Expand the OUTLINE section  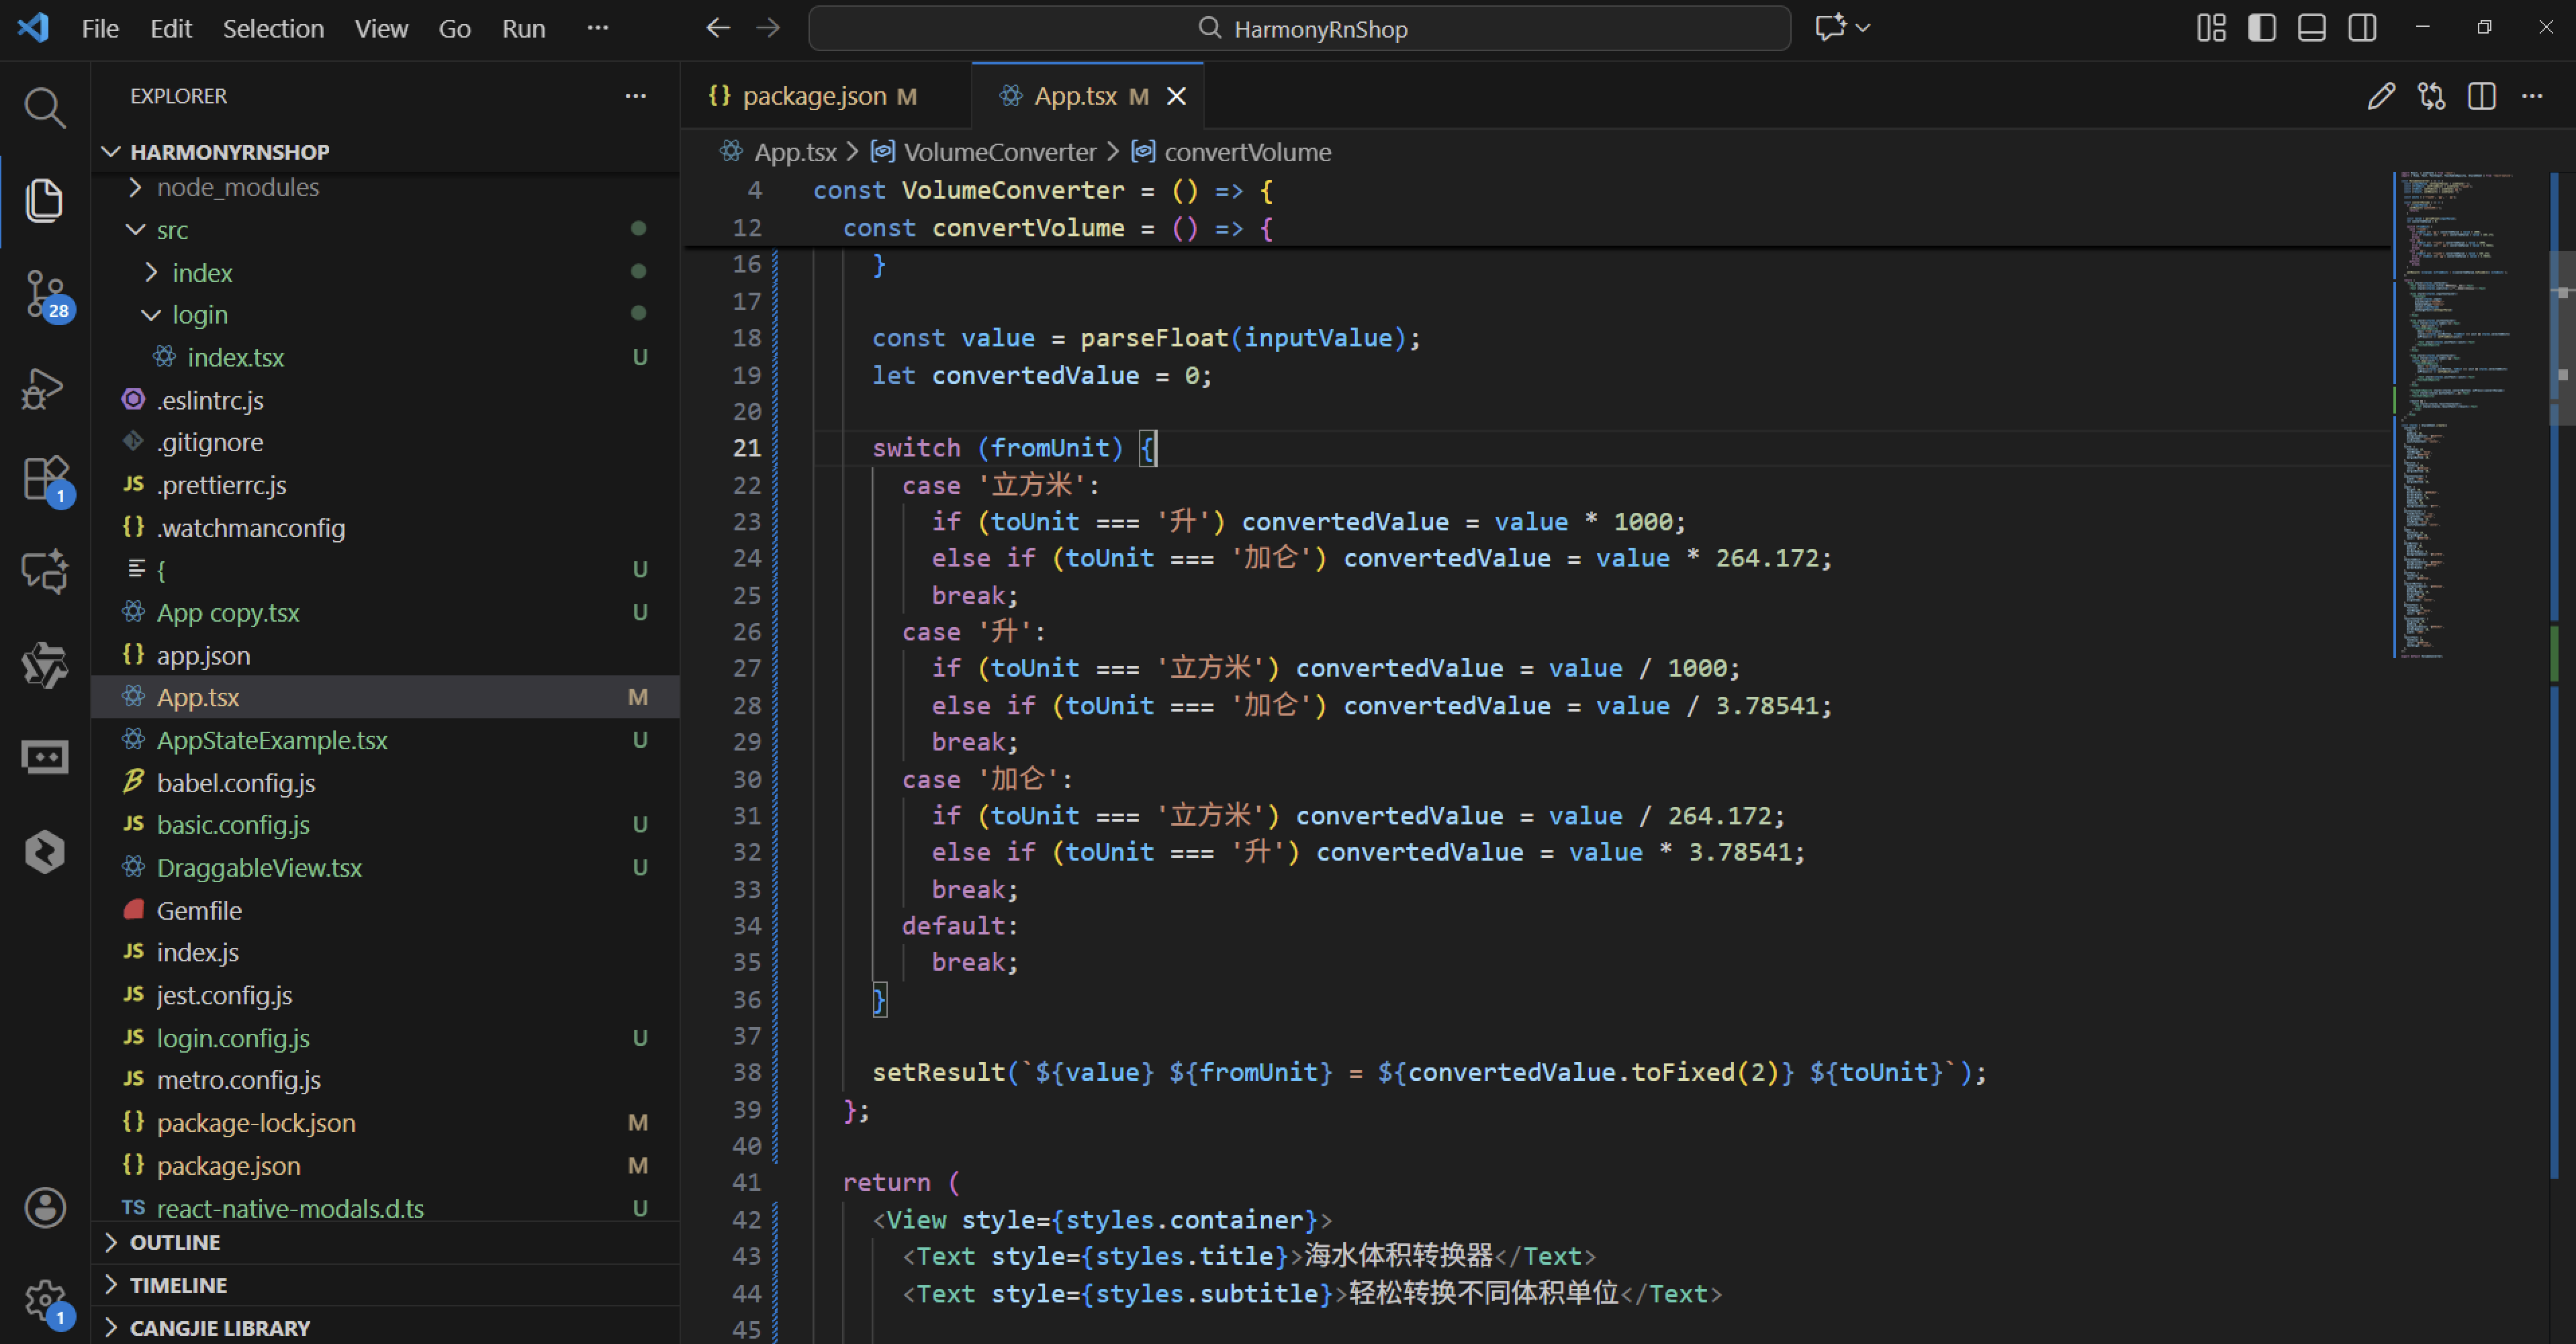(x=175, y=1242)
